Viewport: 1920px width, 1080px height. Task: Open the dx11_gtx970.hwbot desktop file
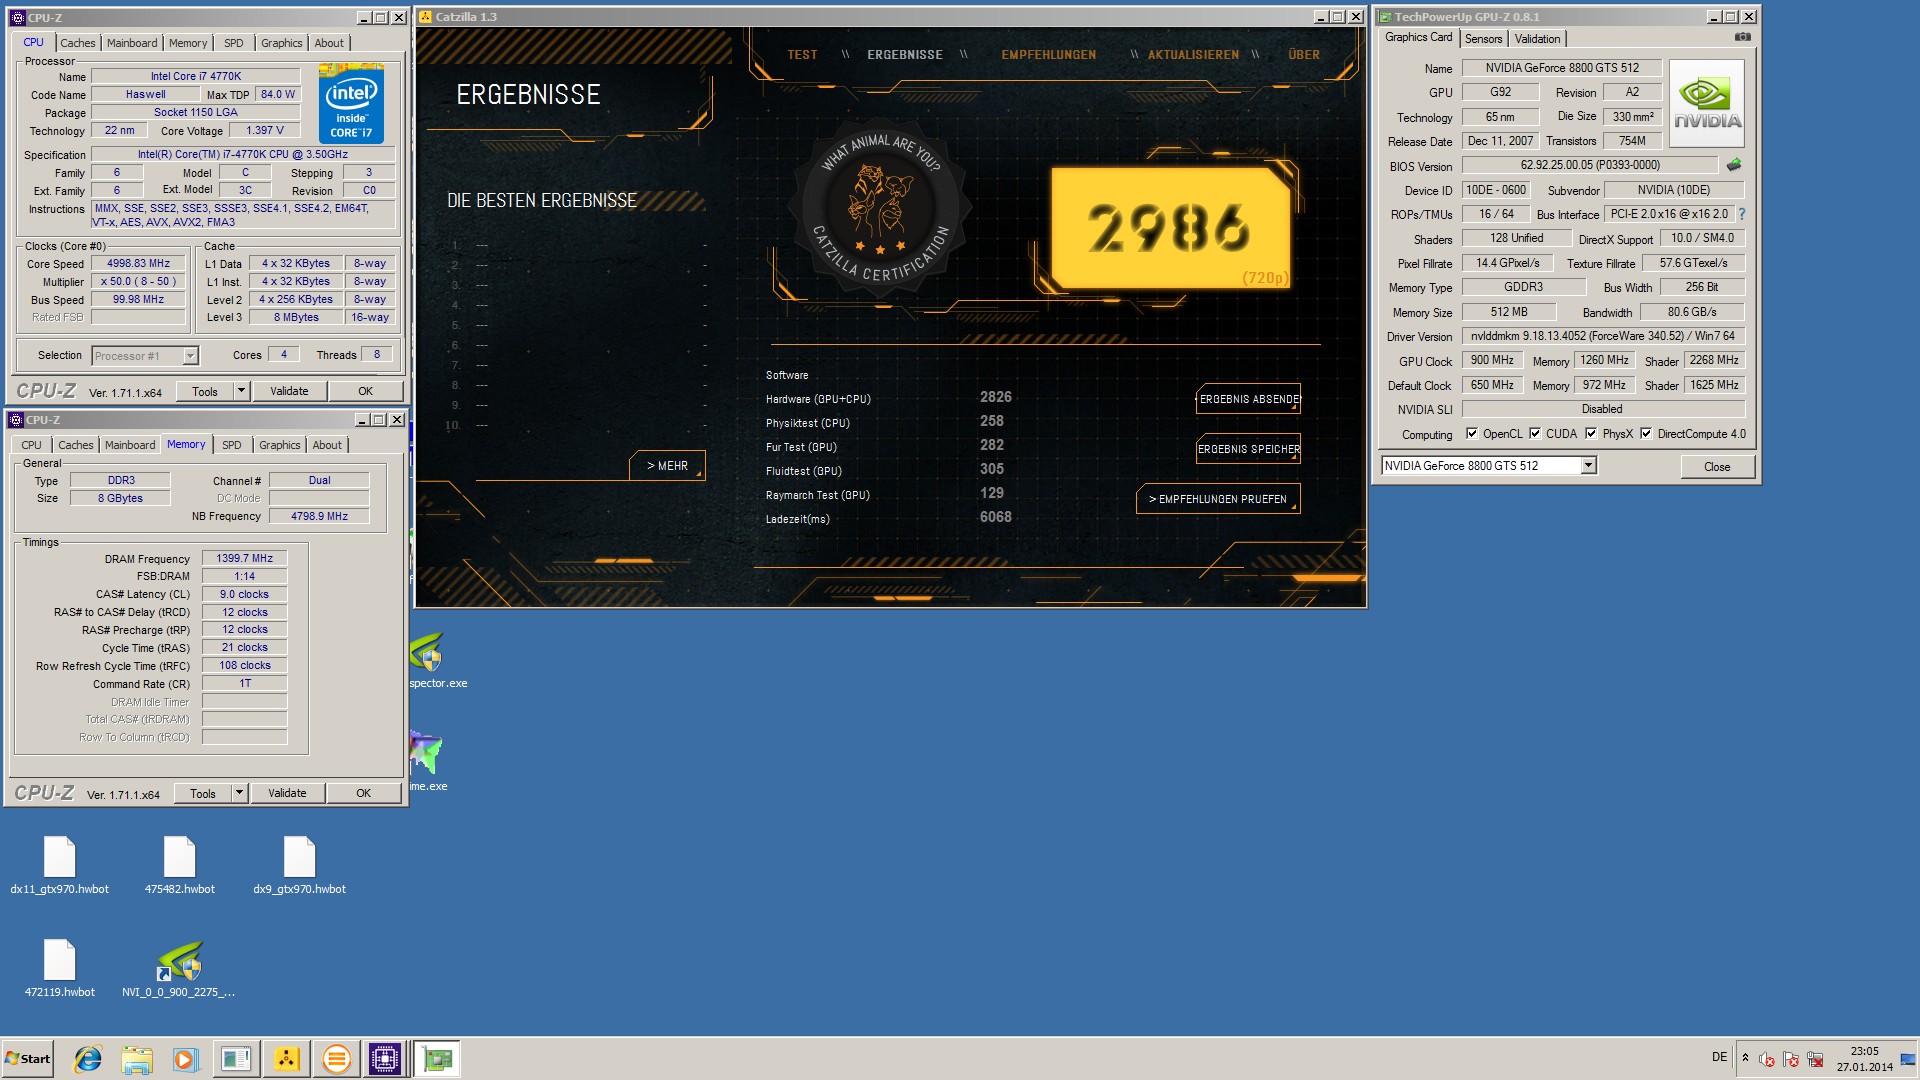coord(60,866)
